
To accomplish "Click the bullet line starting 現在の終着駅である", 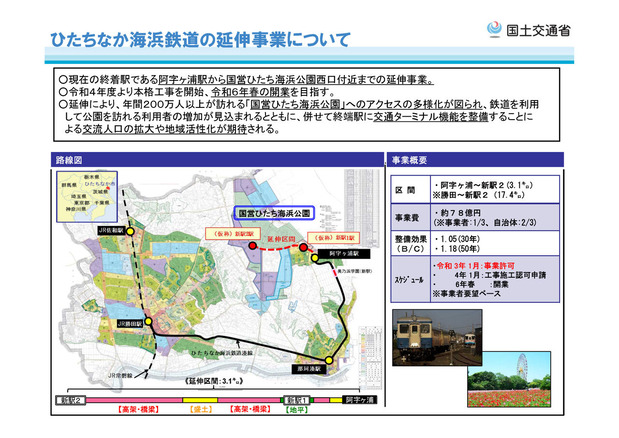I will [x=246, y=80].
